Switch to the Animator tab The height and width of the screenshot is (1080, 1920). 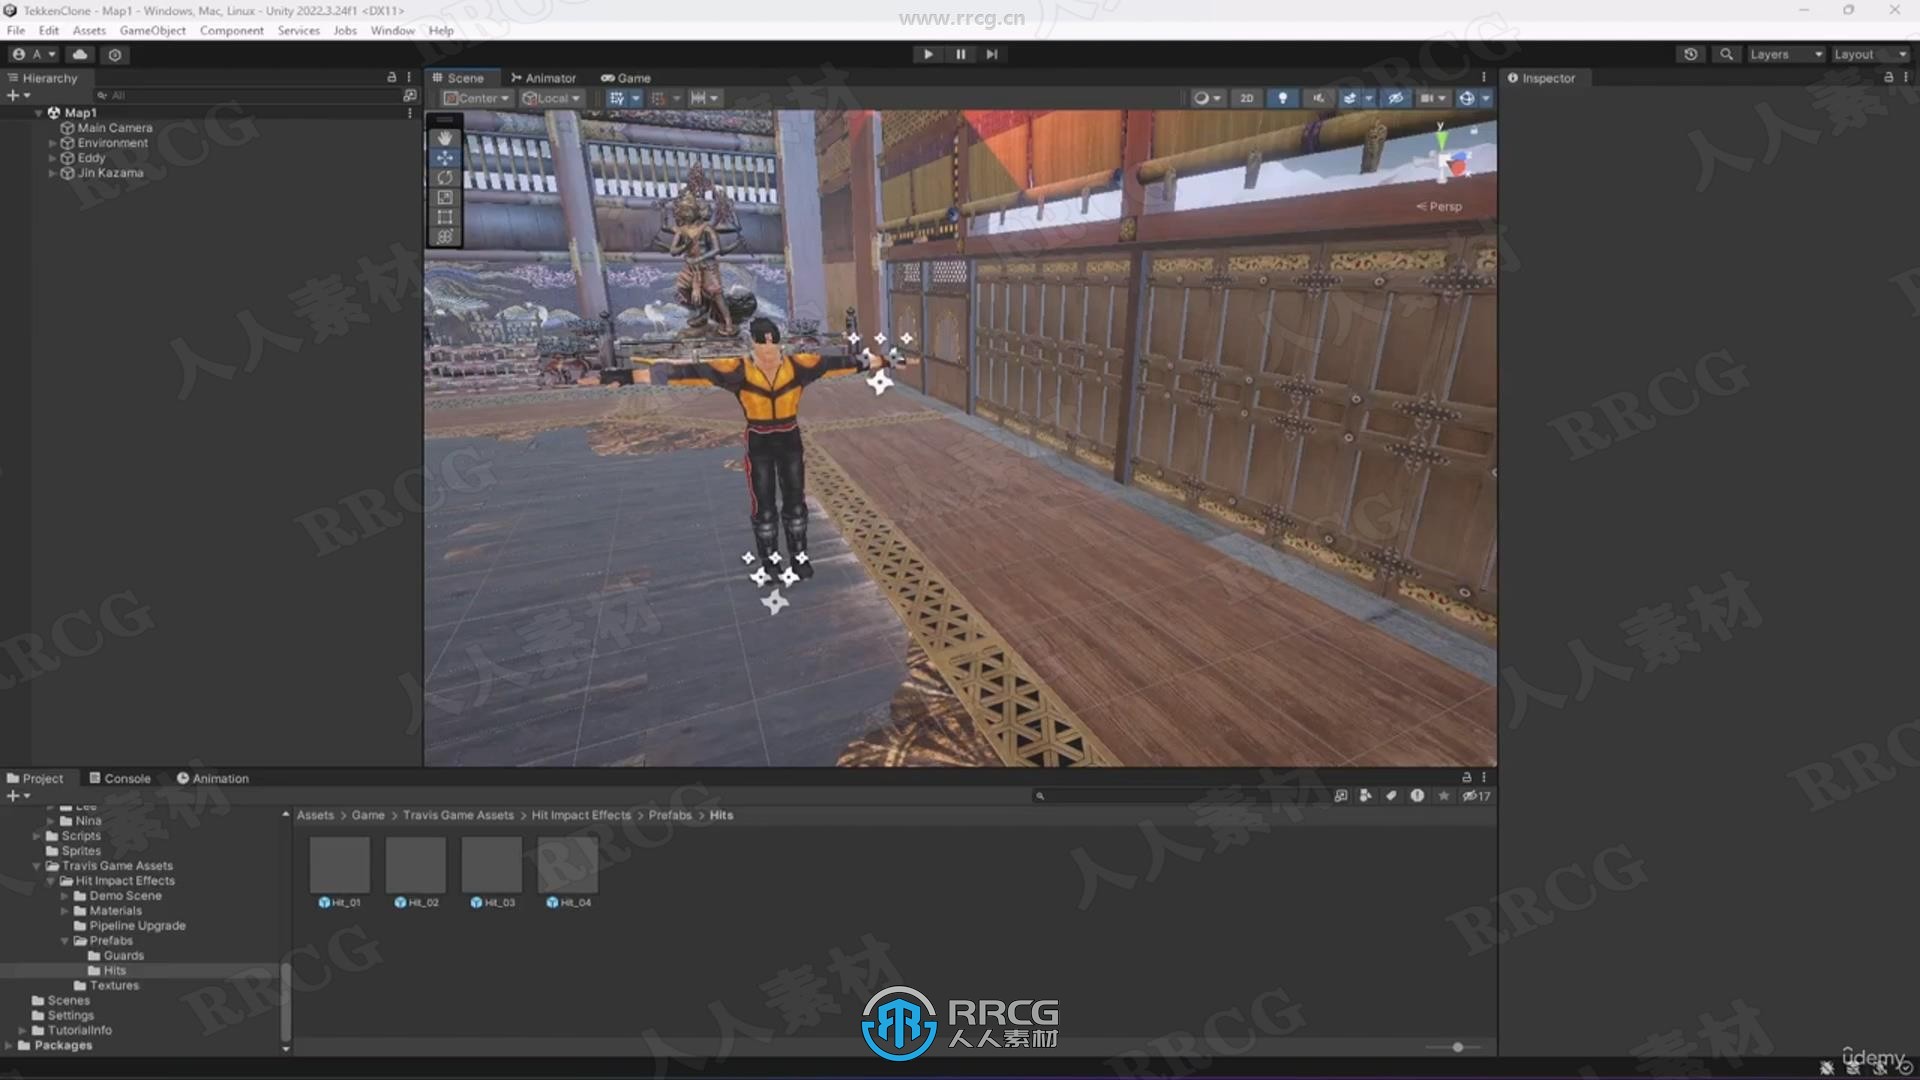click(x=543, y=78)
